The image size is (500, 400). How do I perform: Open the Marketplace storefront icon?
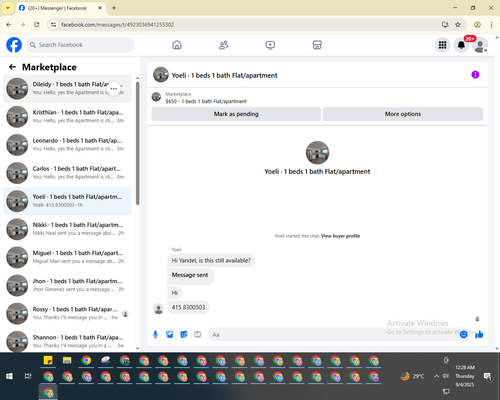pos(317,45)
